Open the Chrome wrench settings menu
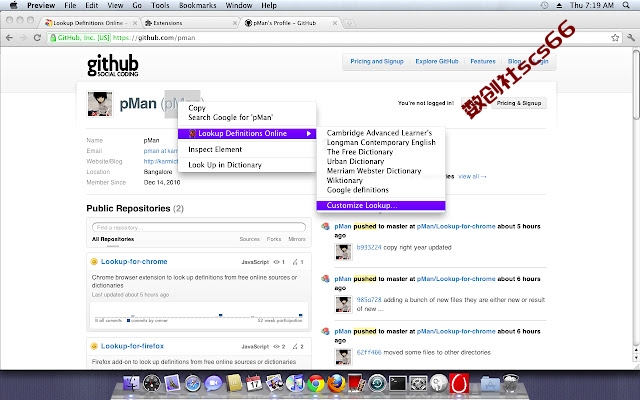 [631, 38]
